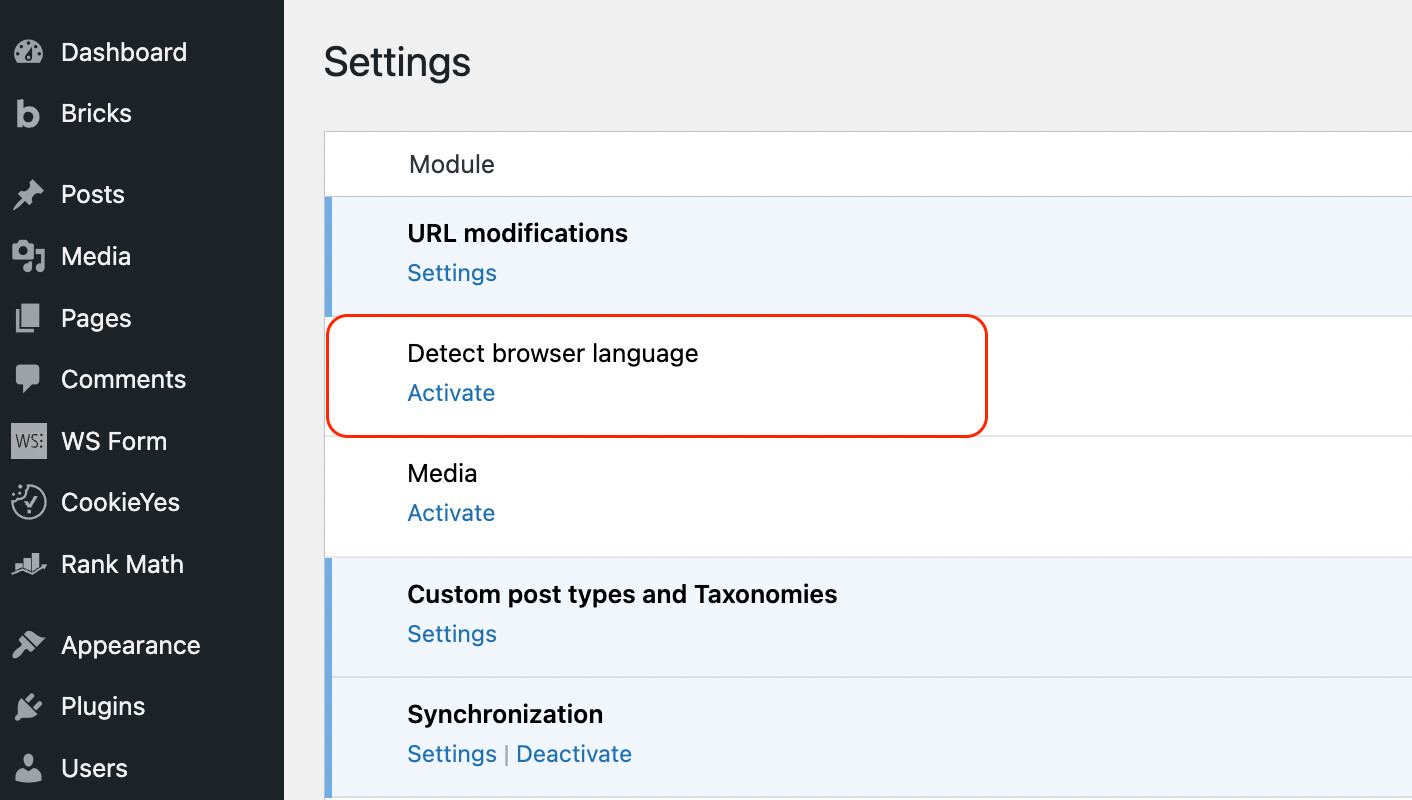The width and height of the screenshot is (1412, 800).
Task: Click the Dashboard gauge icon
Action: pyautogui.click(x=29, y=53)
